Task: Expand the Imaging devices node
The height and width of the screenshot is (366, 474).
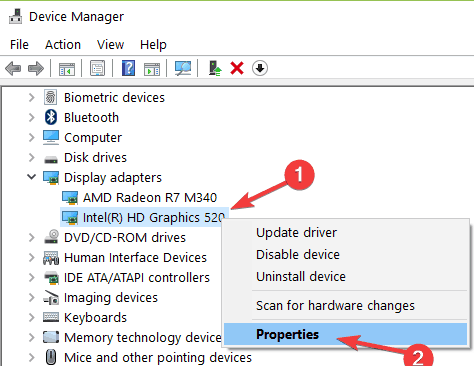Action: point(32,297)
